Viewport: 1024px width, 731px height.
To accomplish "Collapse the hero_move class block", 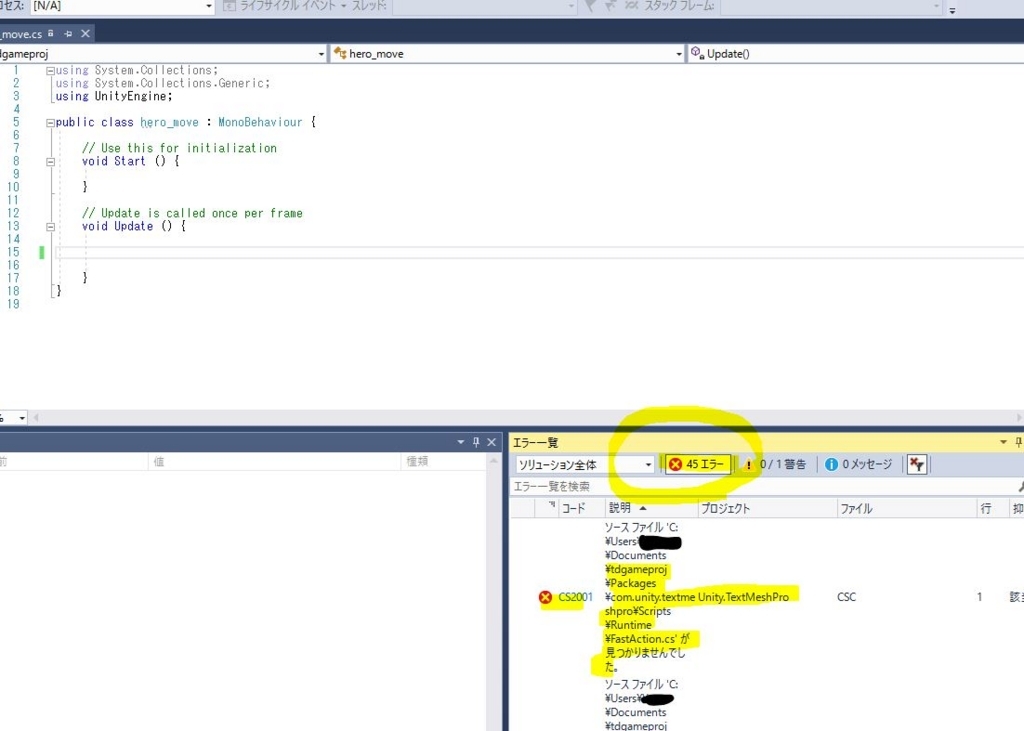I will tap(50, 123).
